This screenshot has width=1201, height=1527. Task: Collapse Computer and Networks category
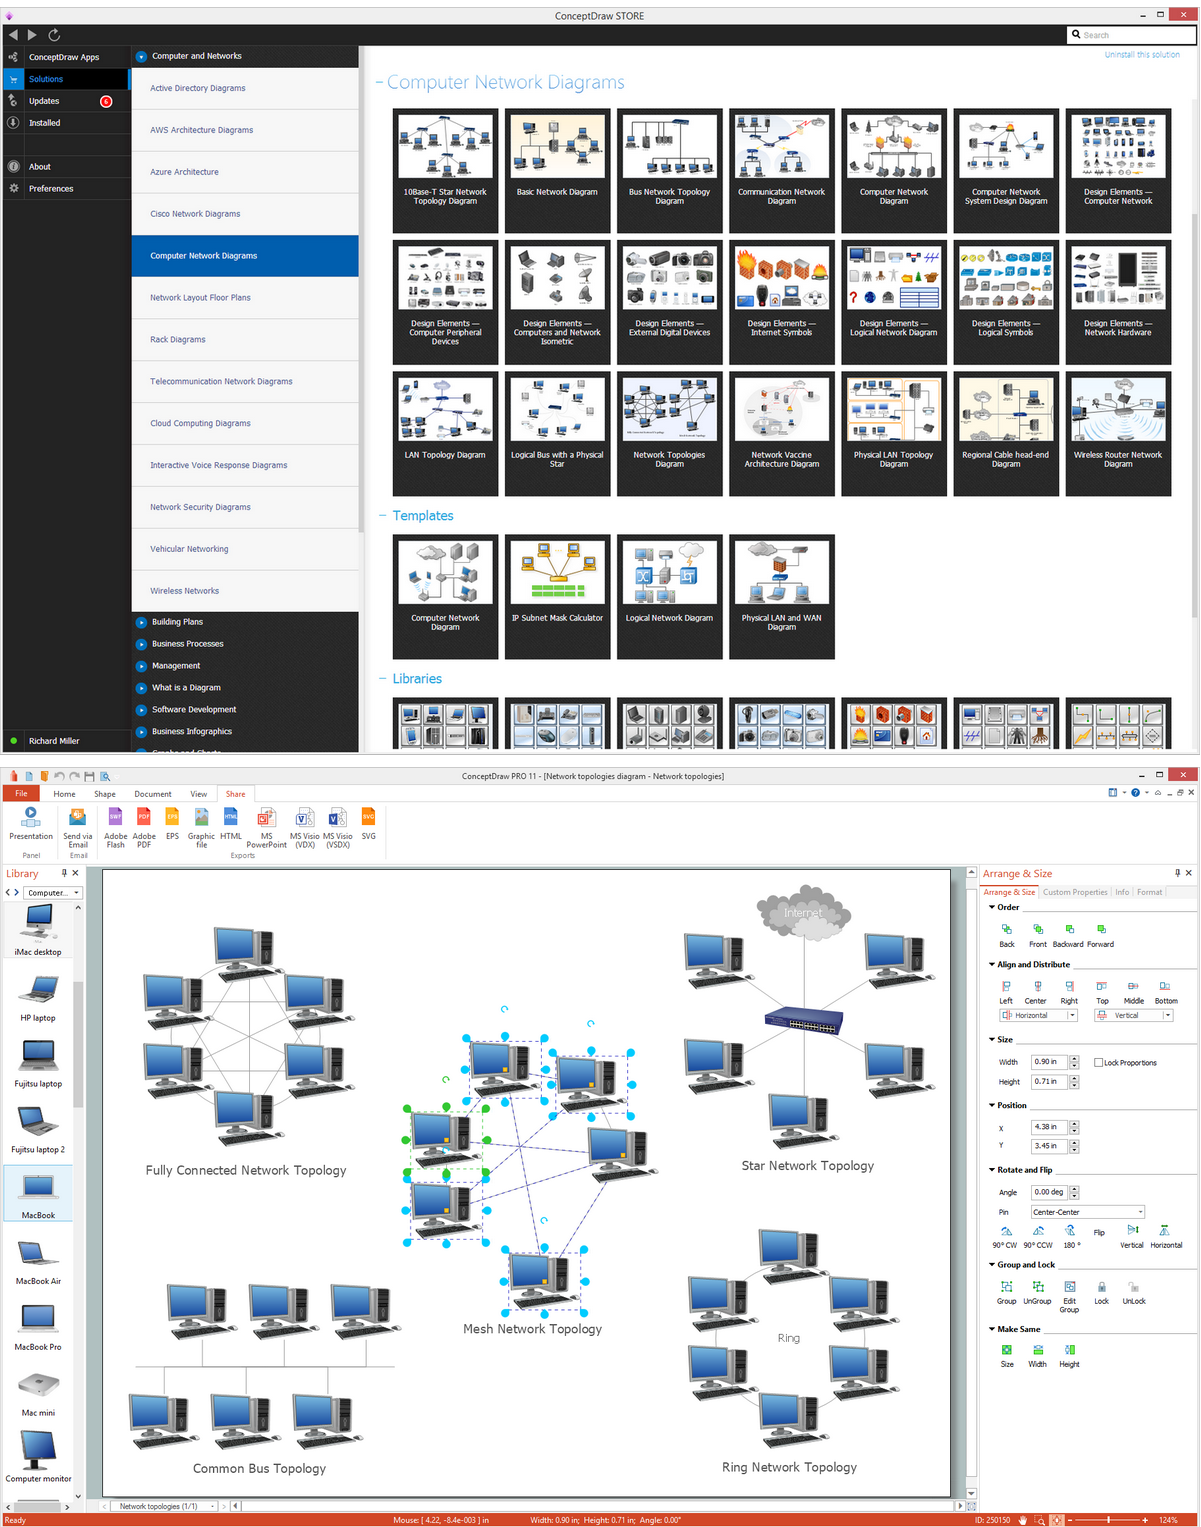[x=142, y=57]
